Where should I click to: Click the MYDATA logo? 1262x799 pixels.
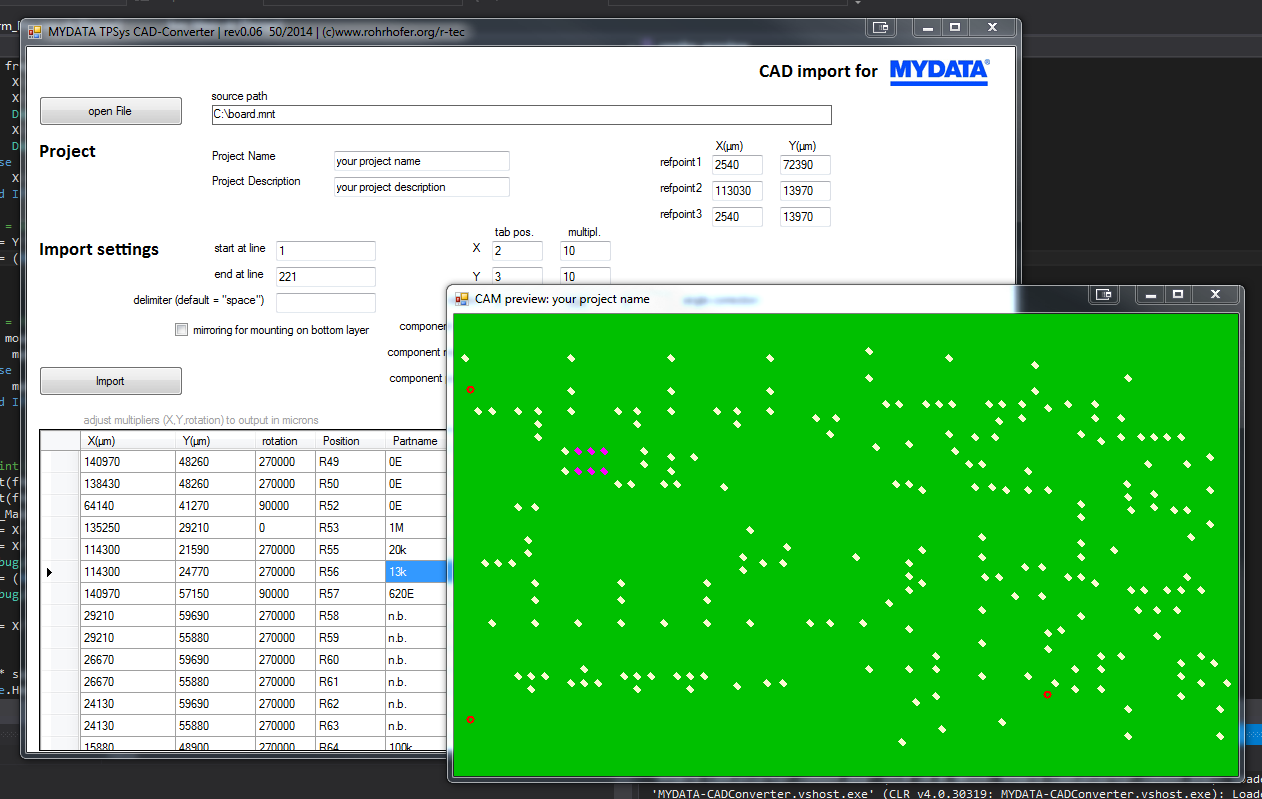[939, 71]
